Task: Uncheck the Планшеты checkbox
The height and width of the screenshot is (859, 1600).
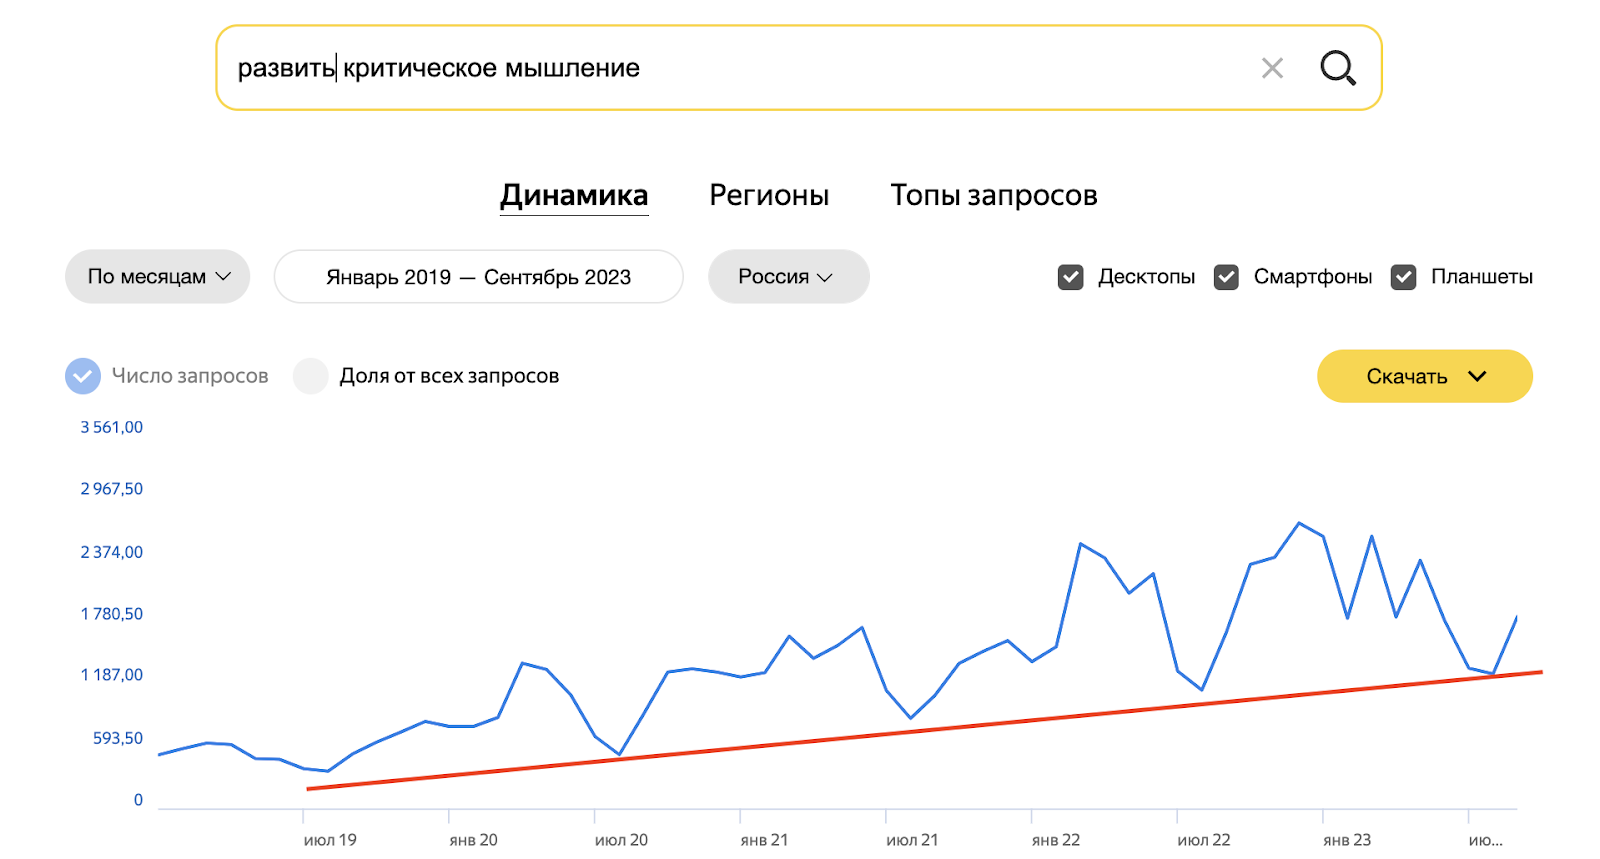Action: pyautogui.click(x=1404, y=277)
